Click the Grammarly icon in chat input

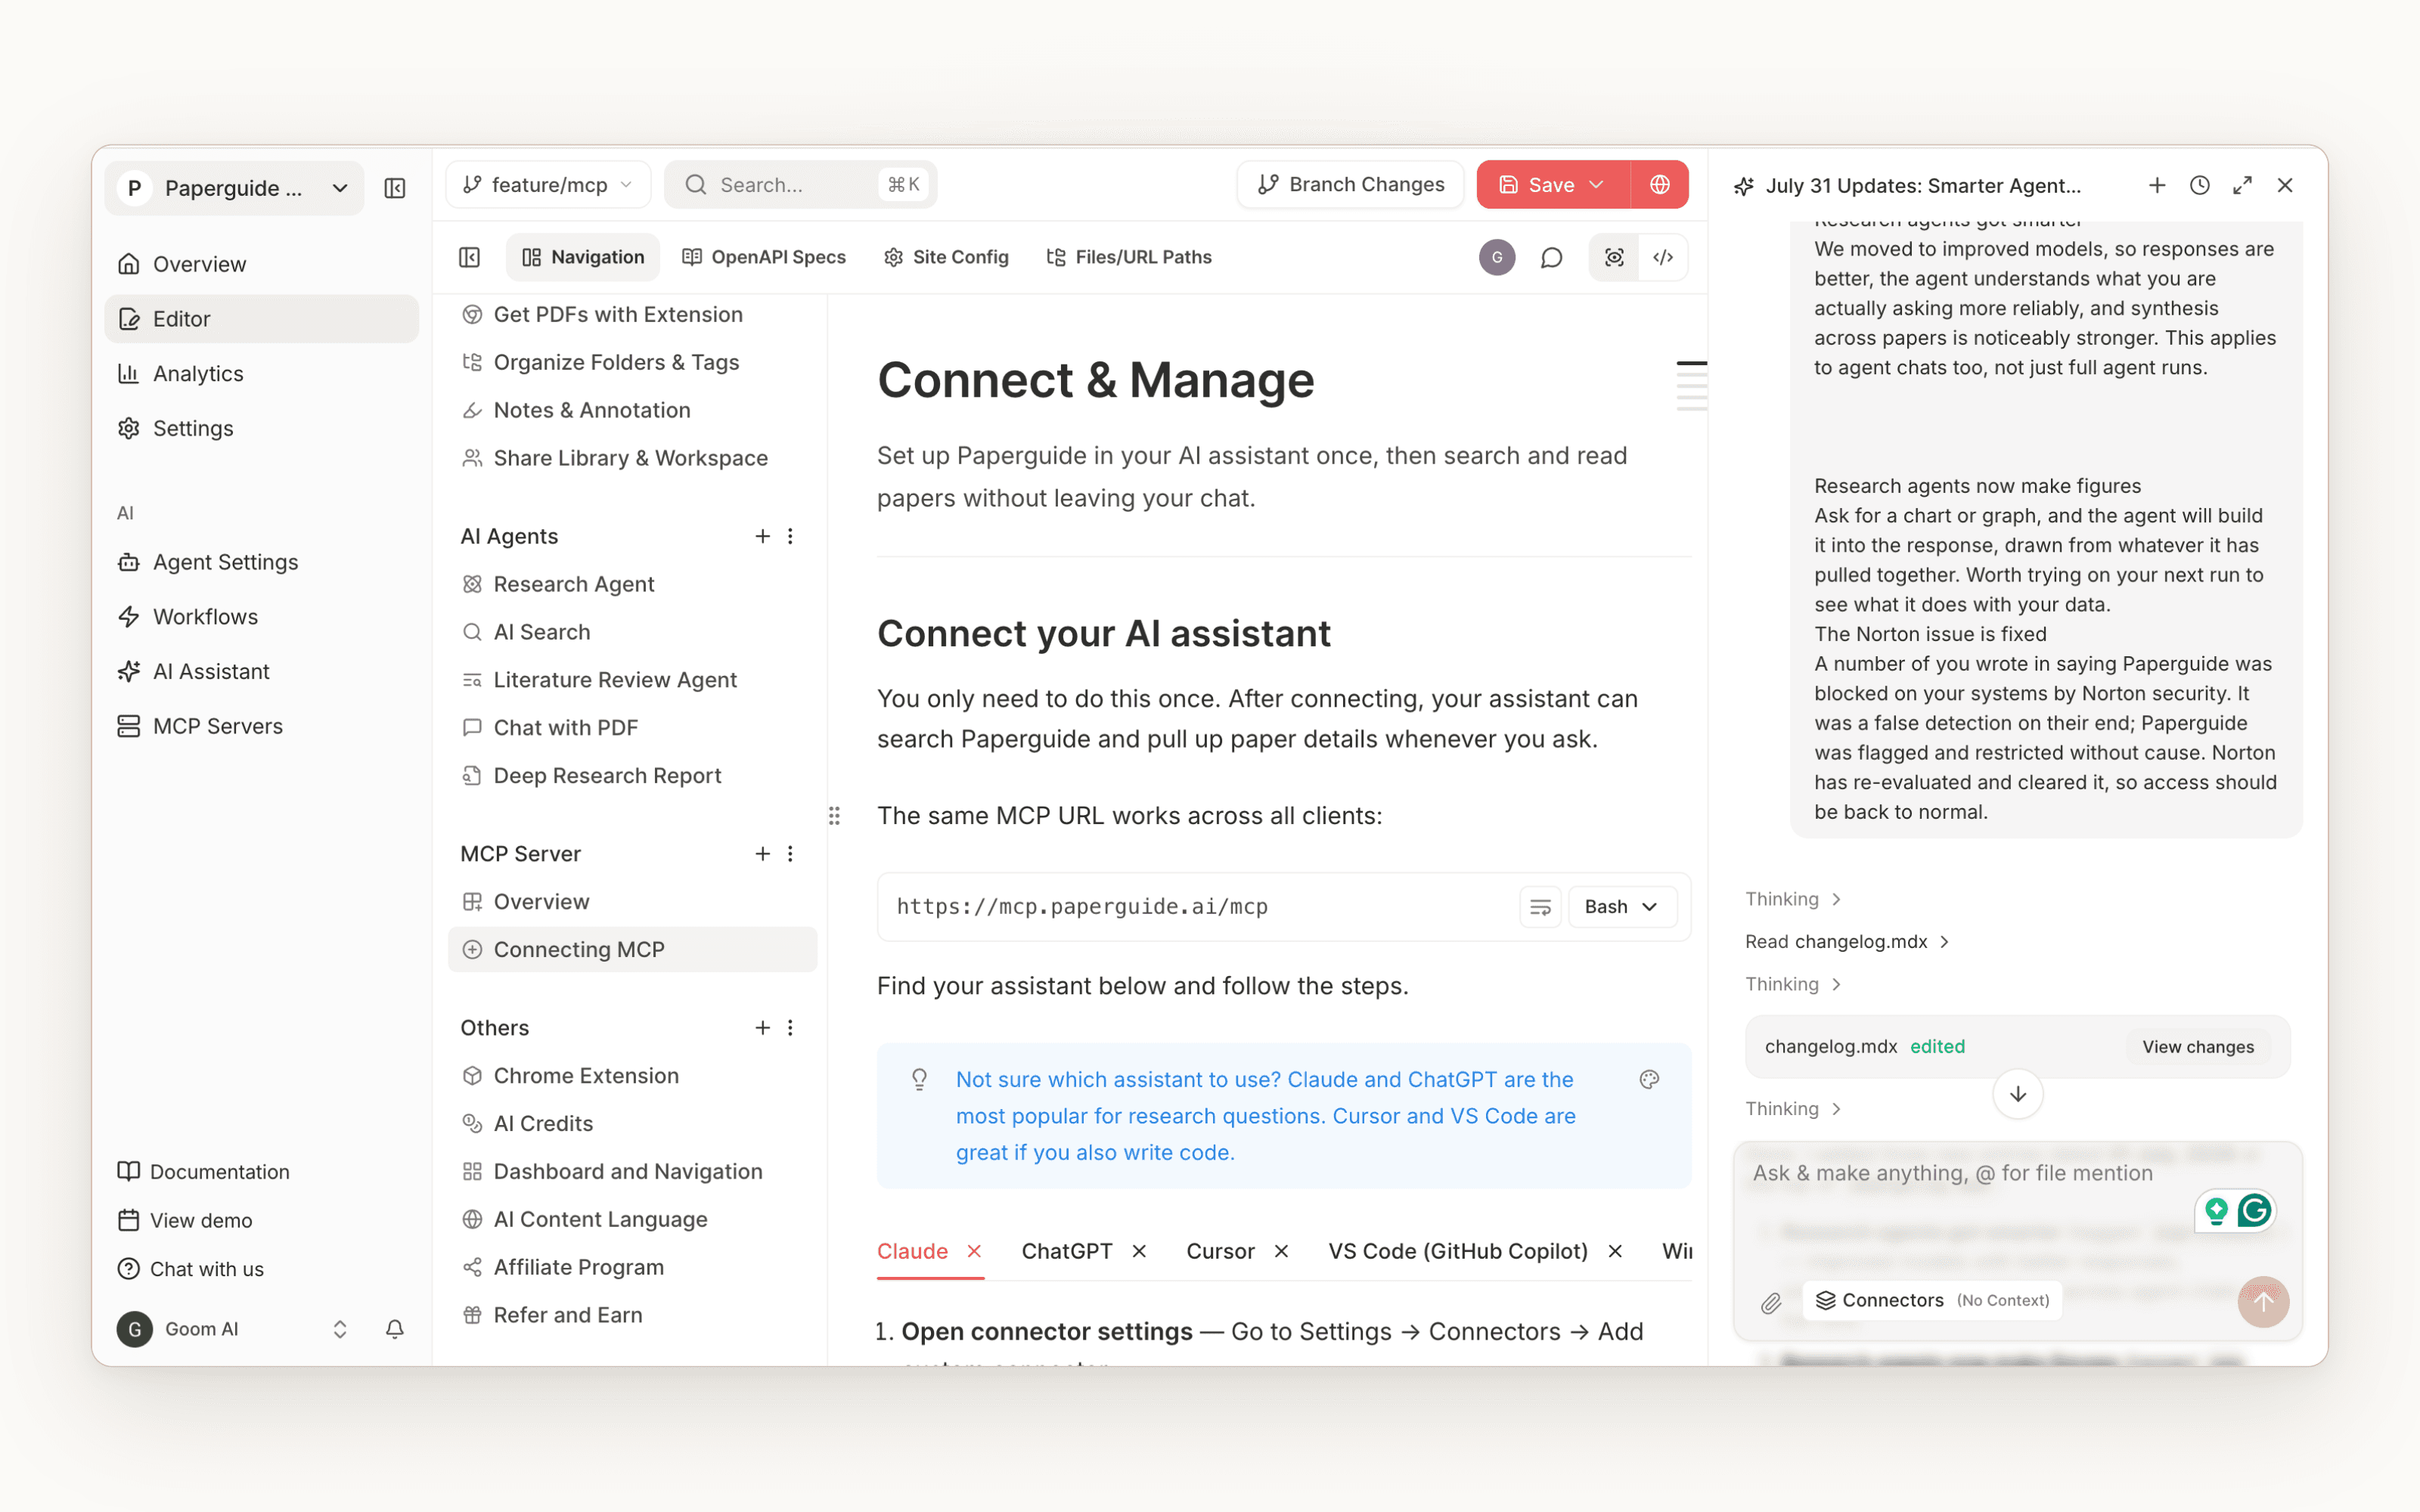coord(2255,1211)
